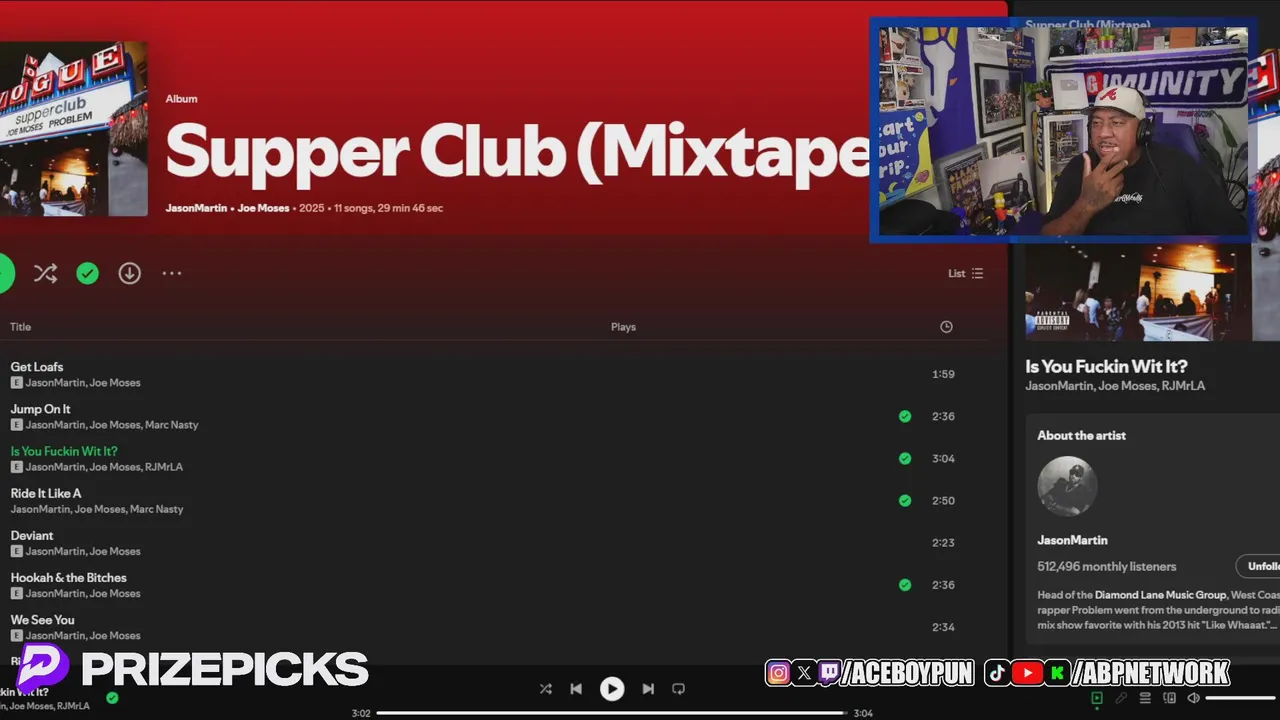Click the 2:34 duration for We See You
Viewport: 1280px width, 720px height.
tap(943, 627)
